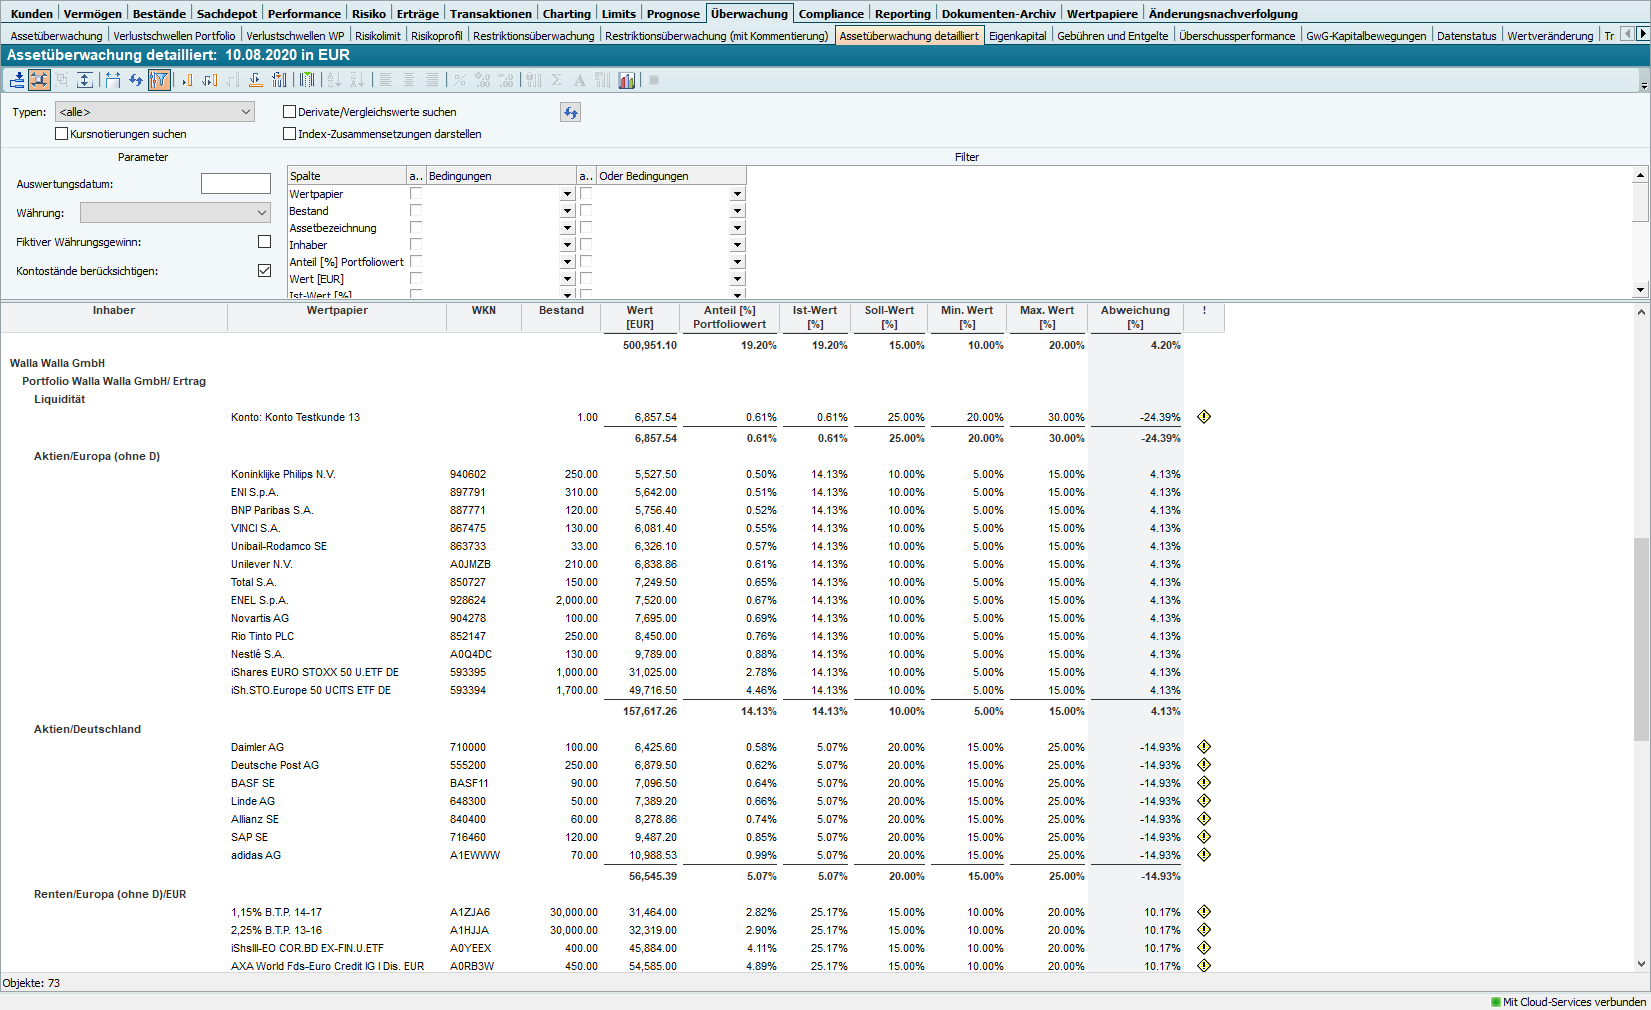Click the refresh button beside Derivate checkbox
The width and height of the screenshot is (1651, 1010).
[570, 113]
